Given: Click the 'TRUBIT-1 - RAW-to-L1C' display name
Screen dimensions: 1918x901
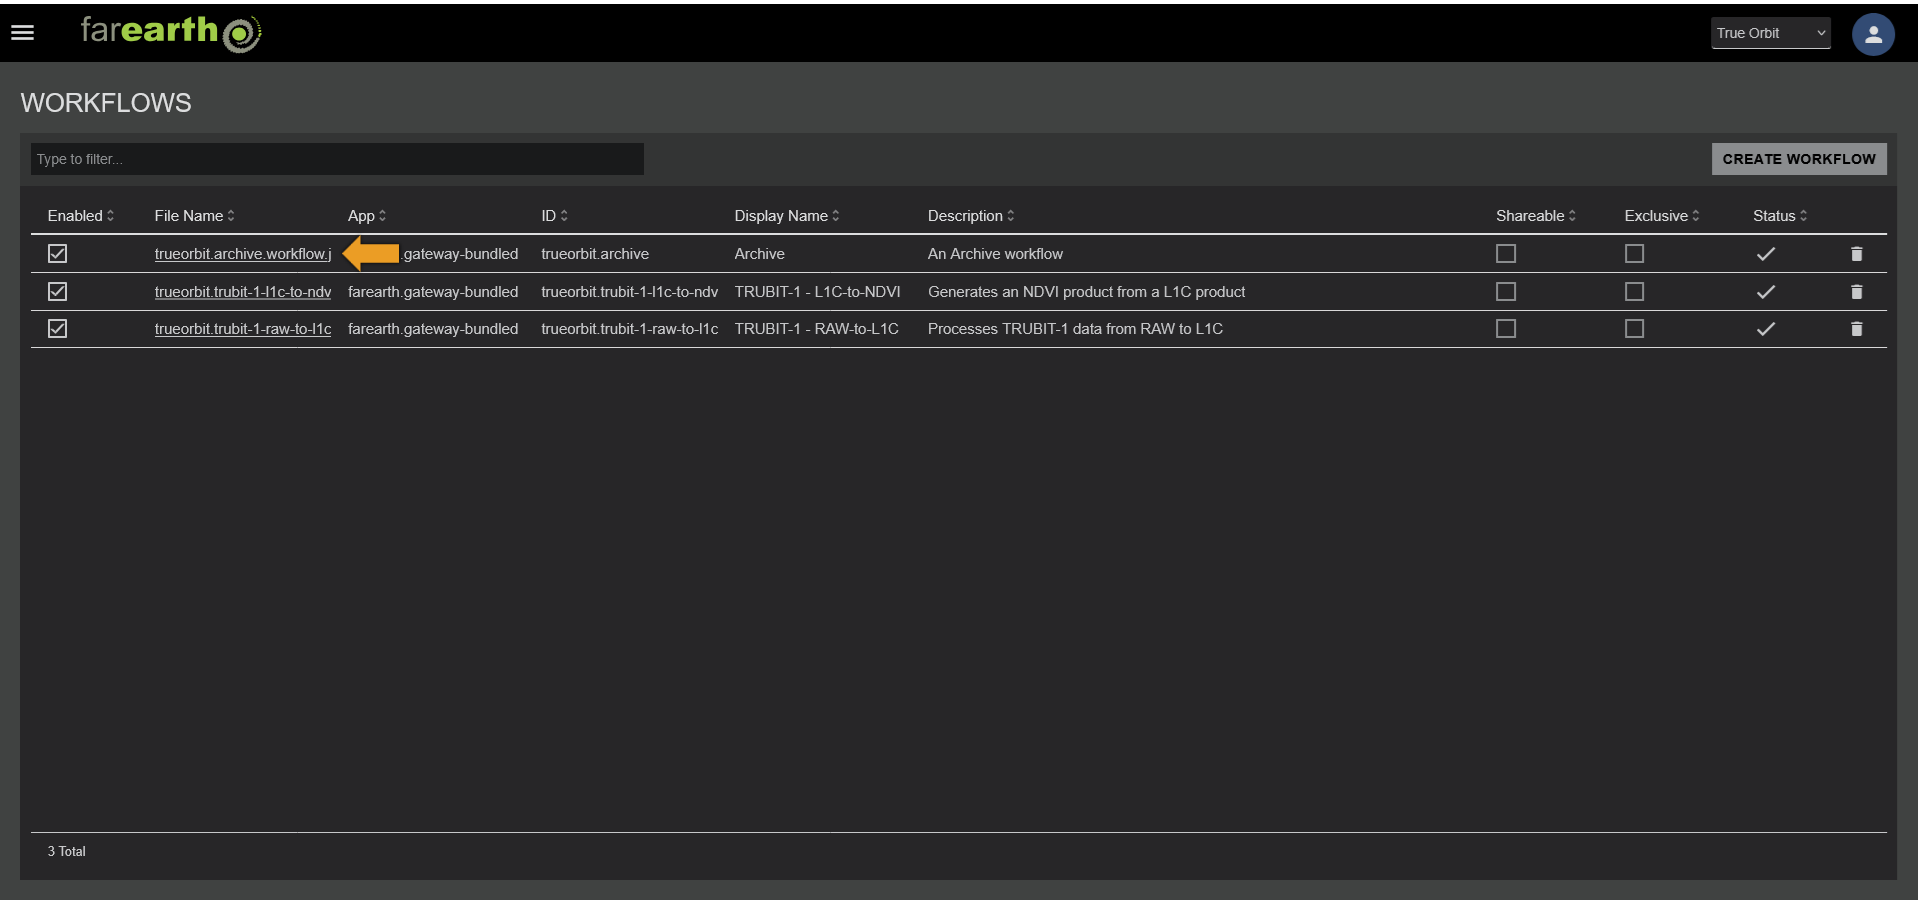Looking at the screenshot, I should click(x=816, y=329).
